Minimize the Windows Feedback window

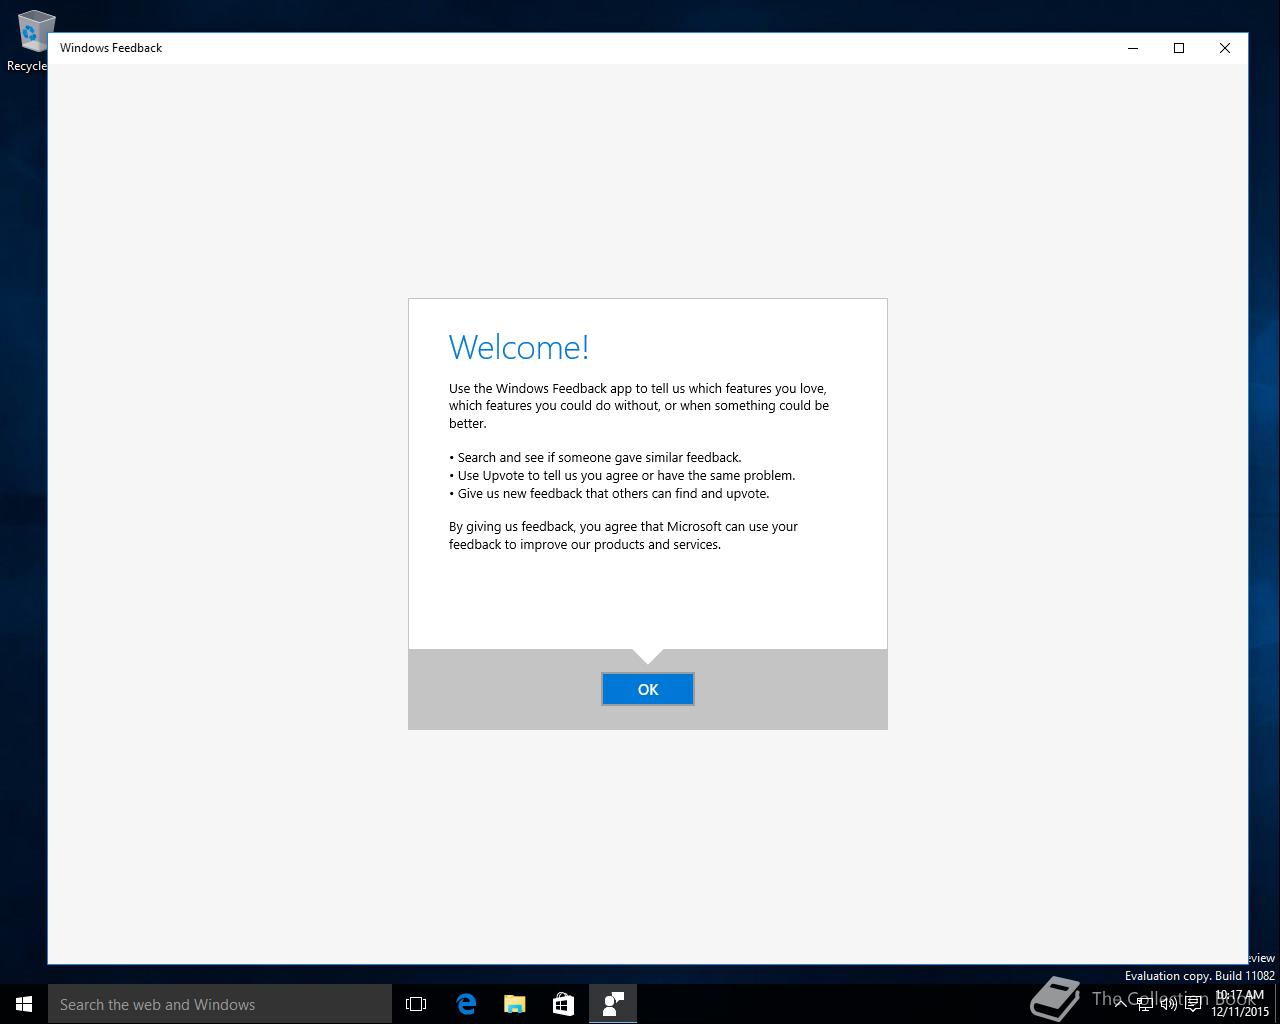pos(1133,48)
